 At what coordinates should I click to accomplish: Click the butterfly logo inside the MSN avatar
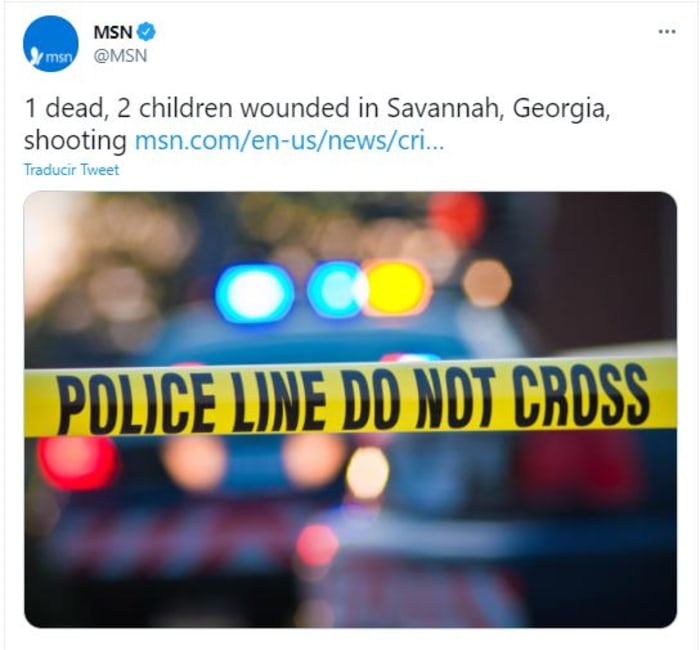36,56
